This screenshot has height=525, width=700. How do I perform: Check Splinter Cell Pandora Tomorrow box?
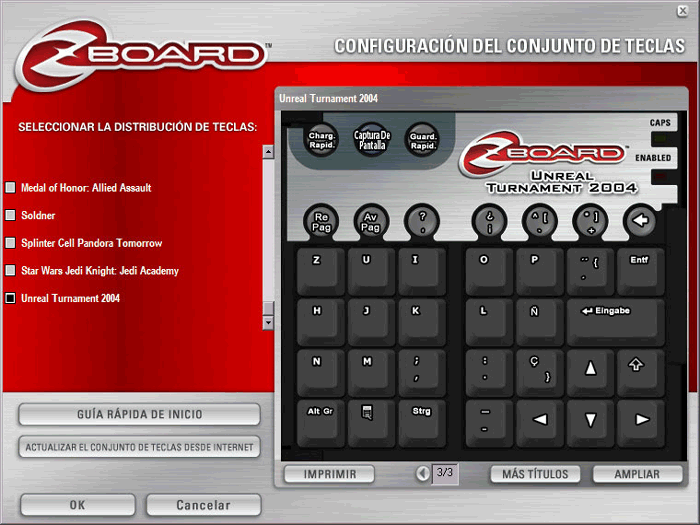pyautogui.click(x=10, y=243)
